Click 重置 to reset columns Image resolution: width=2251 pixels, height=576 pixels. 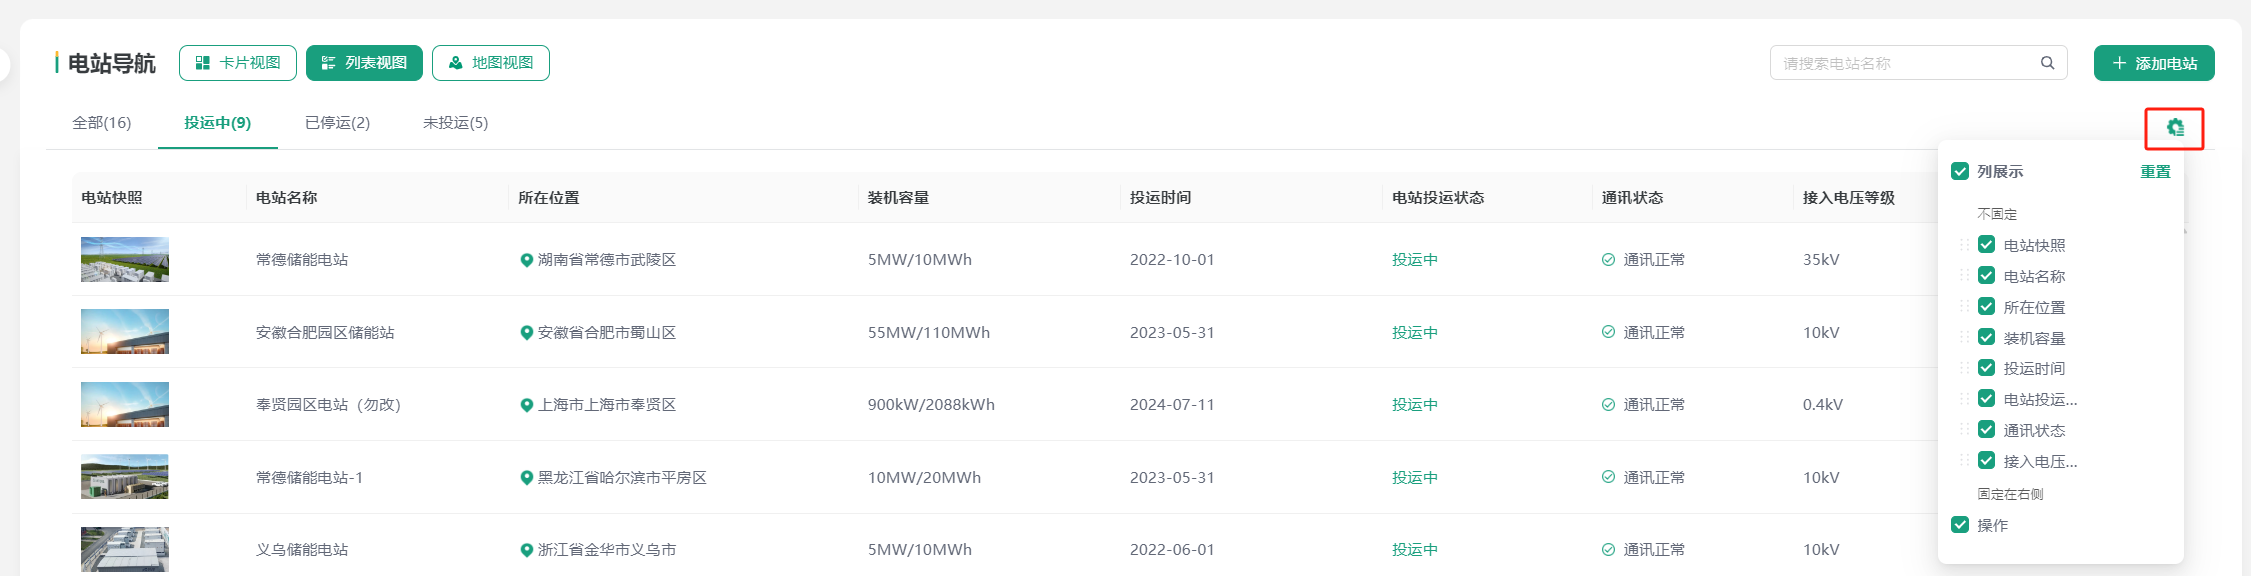pos(2154,172)
